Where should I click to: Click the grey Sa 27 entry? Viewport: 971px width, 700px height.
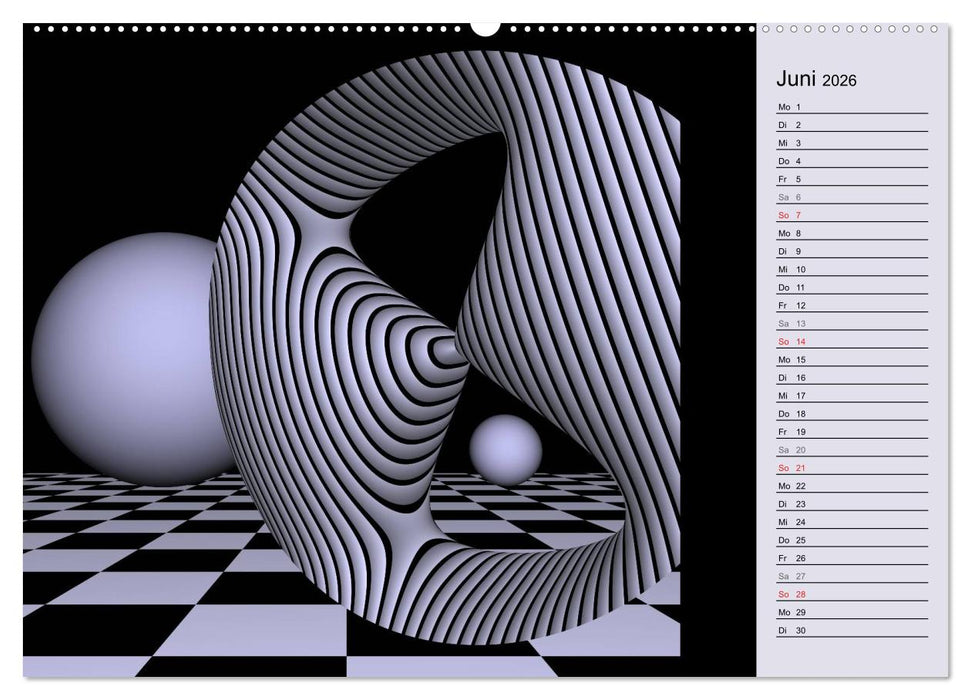792,576
